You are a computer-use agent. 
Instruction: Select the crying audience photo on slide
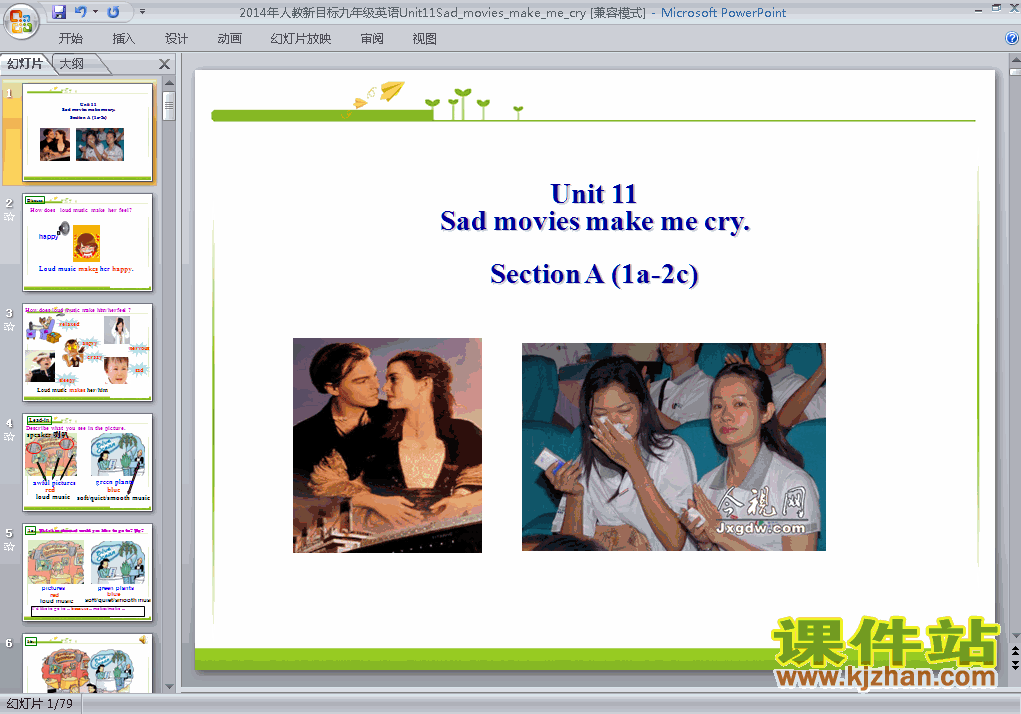[673, 446]
